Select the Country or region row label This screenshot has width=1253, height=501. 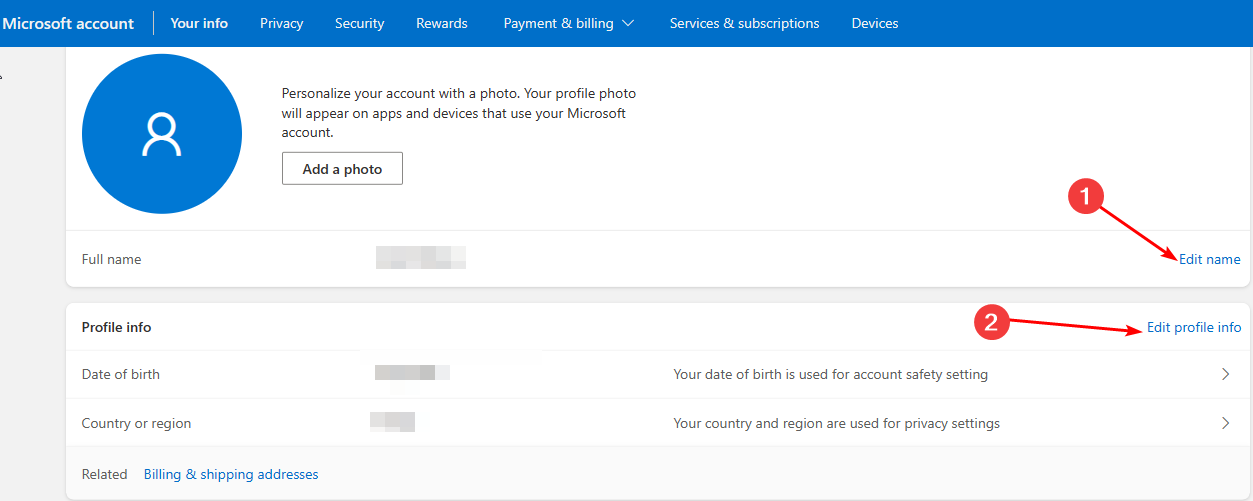point(136,423)
